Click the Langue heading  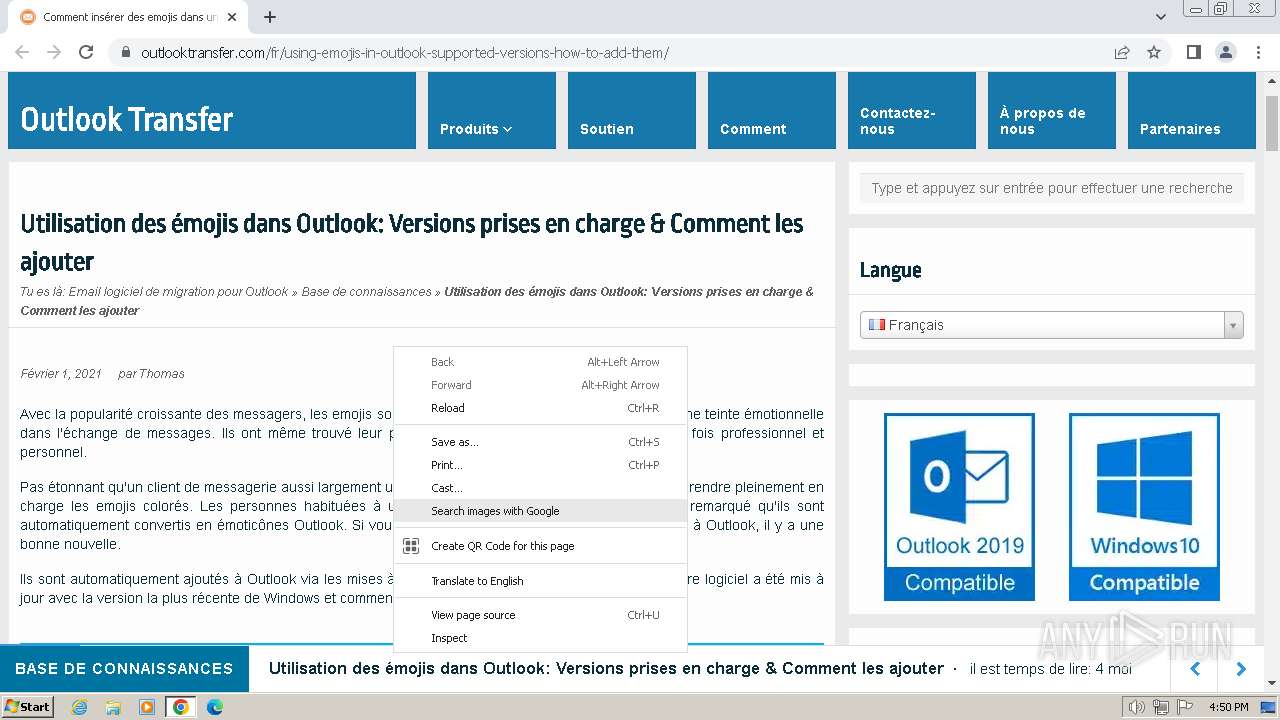(890, 270)
